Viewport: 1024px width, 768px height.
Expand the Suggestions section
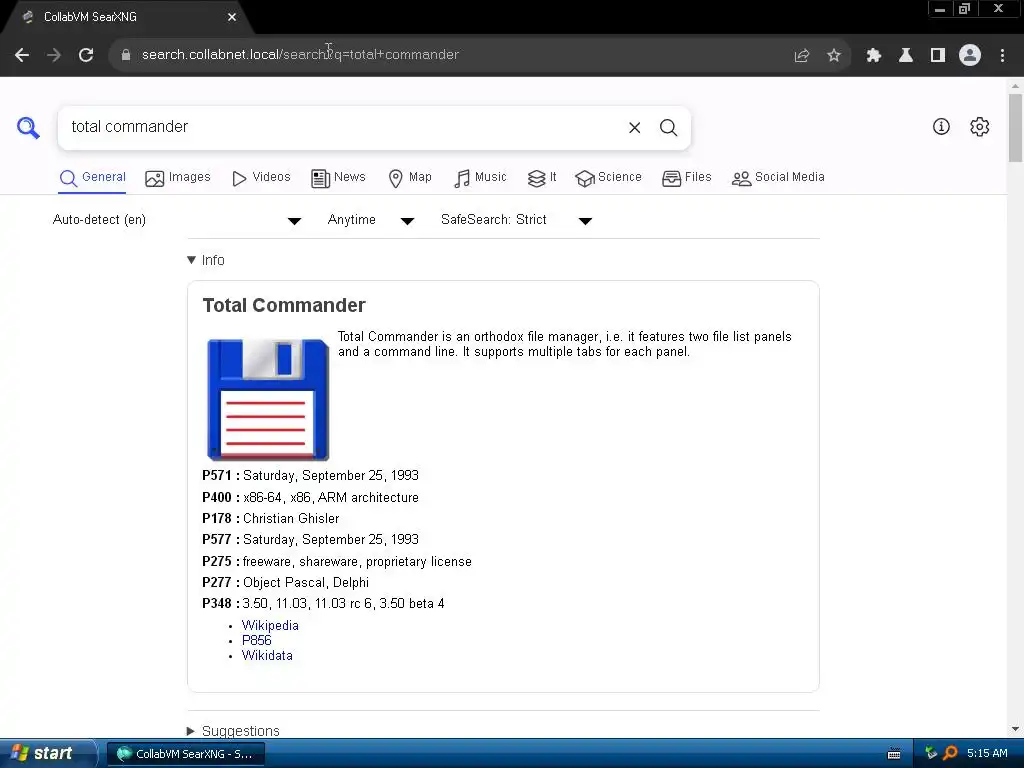point(233,730)
